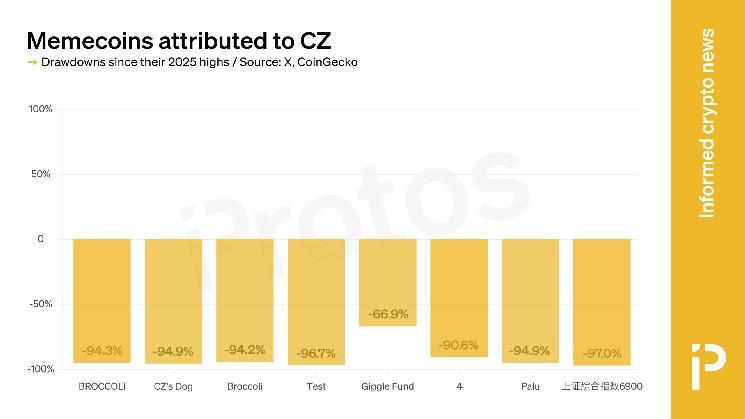
Task: Click the -66.9% value label
Action: pyautogui.click(x=388, y=314)
